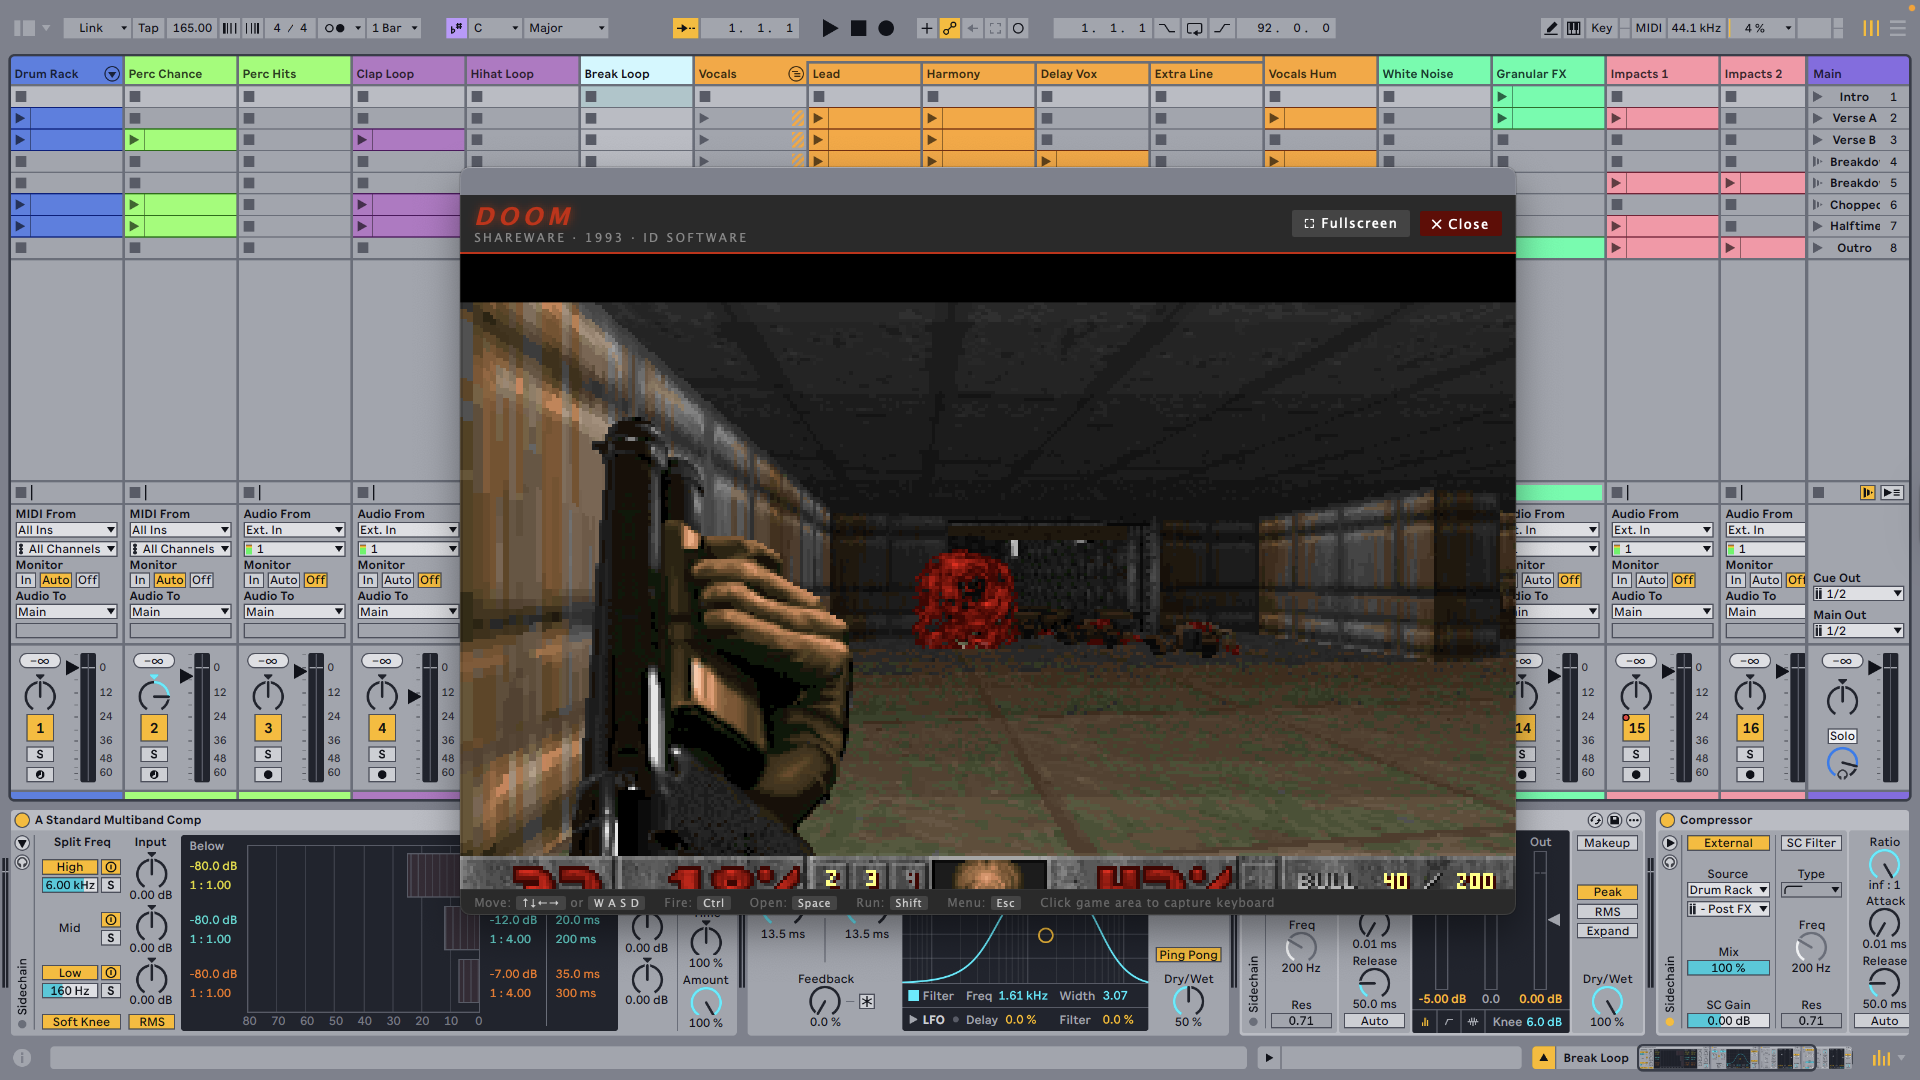Open Drum Rack sidechain source dropdown
The image size is (1920, 1080).
1728,890
